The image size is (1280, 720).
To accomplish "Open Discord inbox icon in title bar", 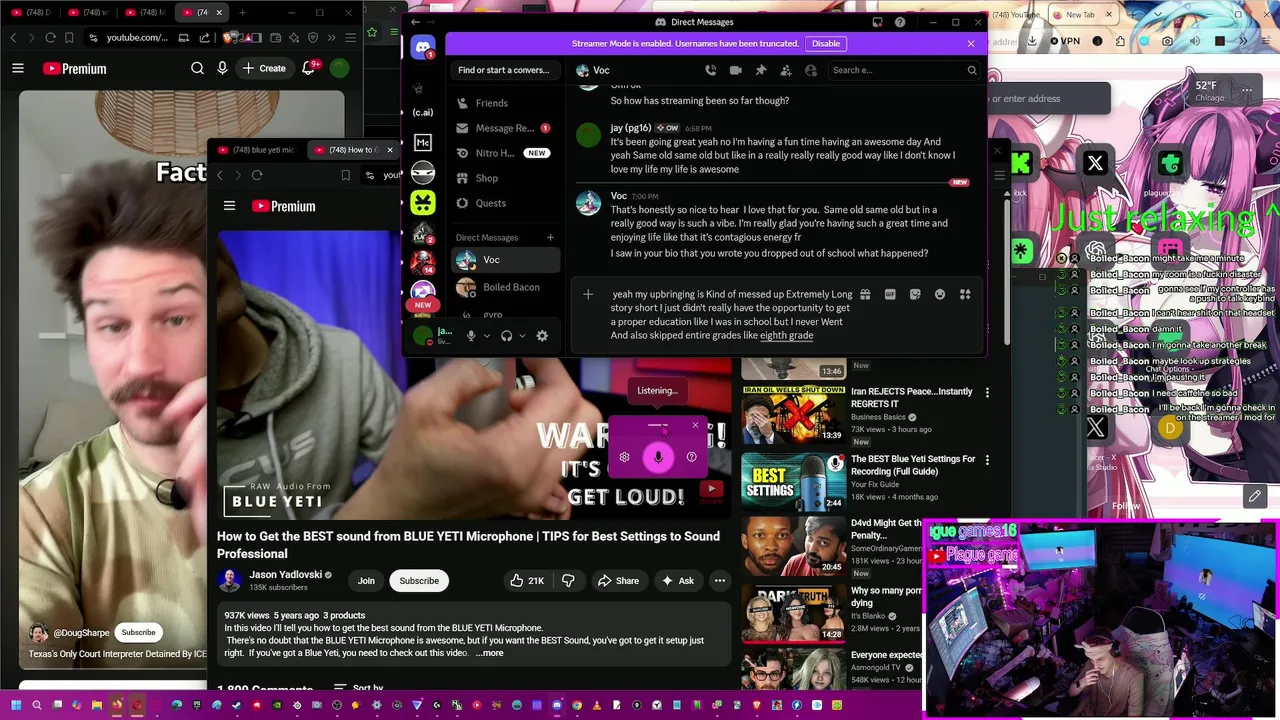I will (877, 22).
